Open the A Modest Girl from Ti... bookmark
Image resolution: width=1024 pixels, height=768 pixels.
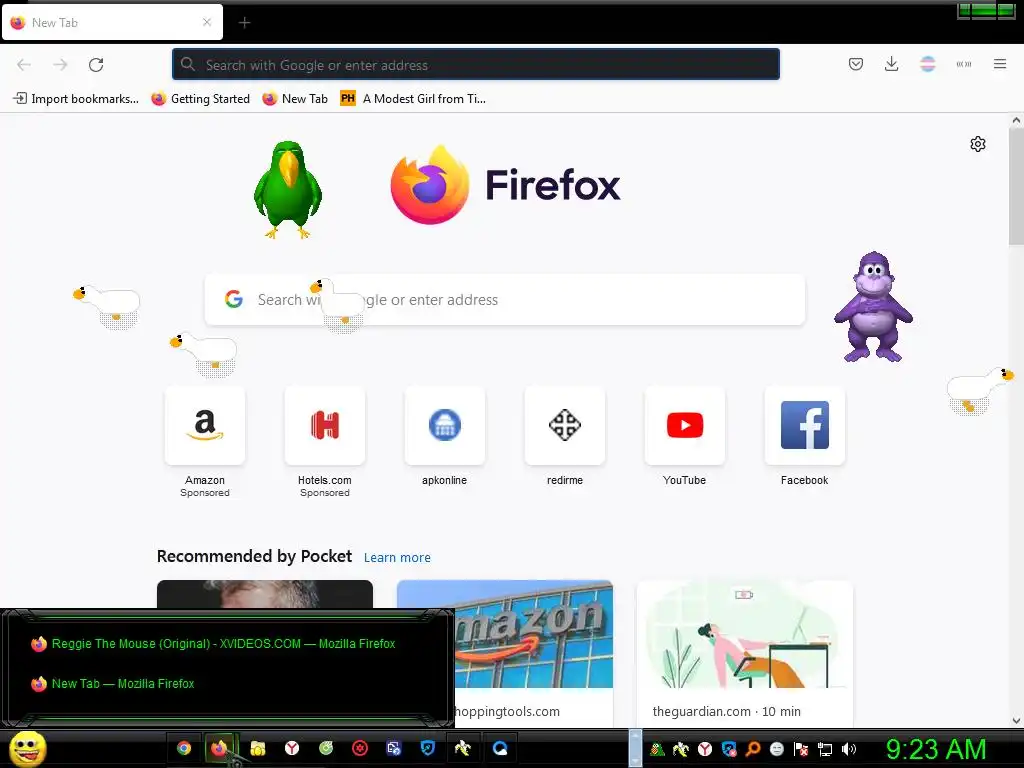413,99
